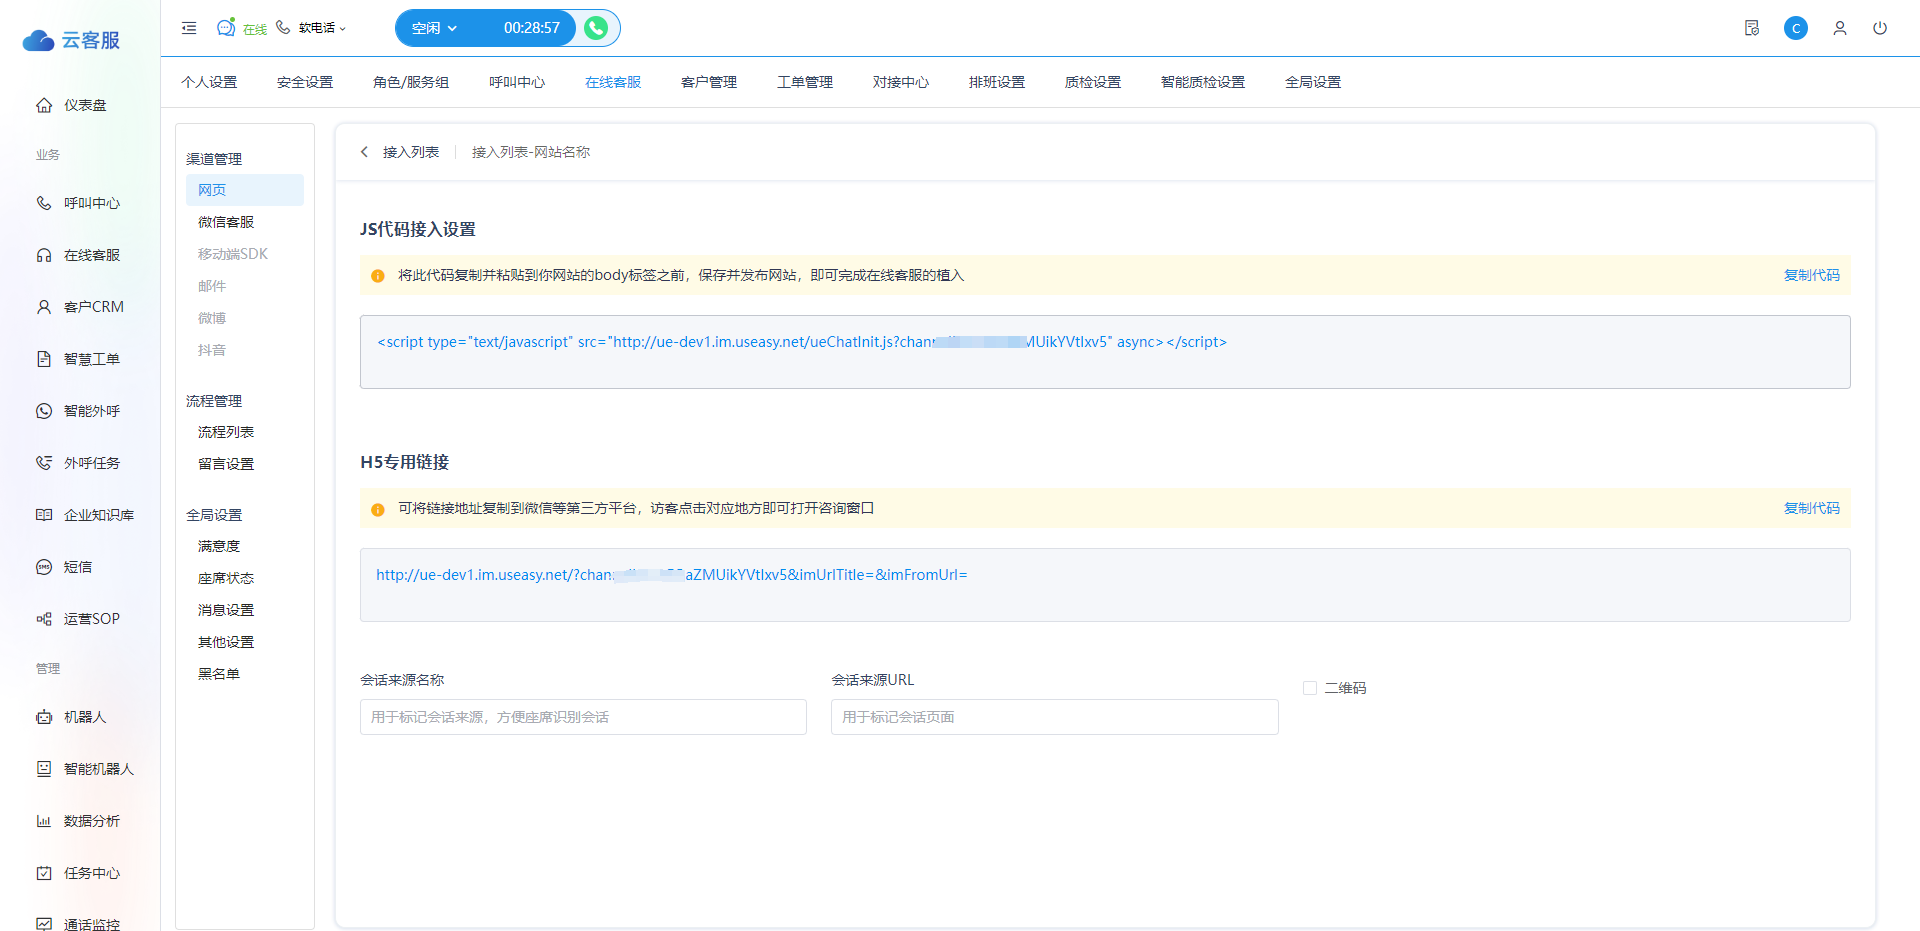Screen dimensions: 1920x931
Task: Click the power logout icon
Action: pos(1880,28)
